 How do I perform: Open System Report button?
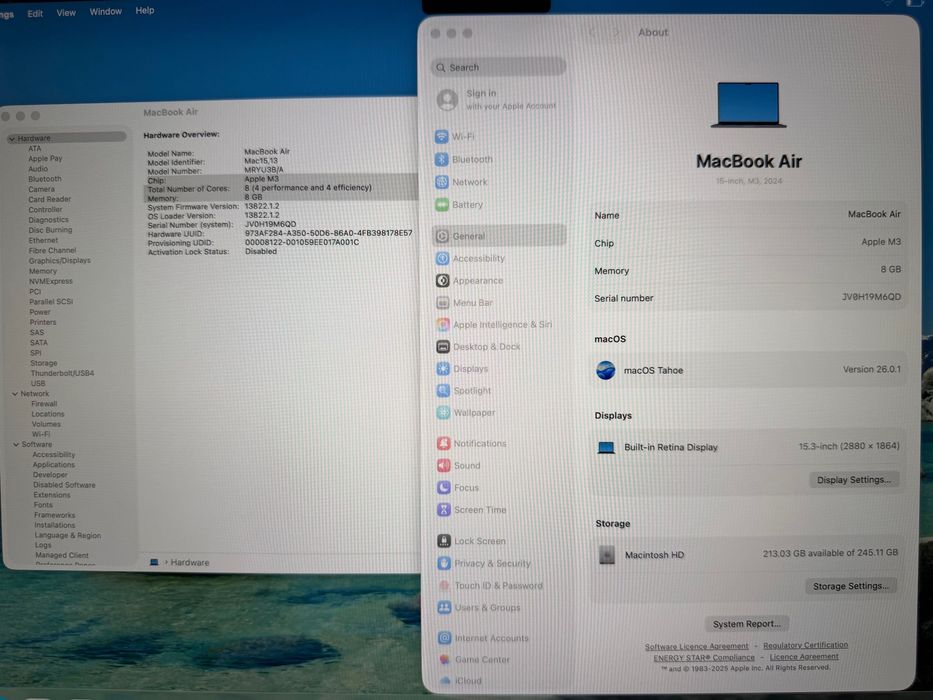747,623
